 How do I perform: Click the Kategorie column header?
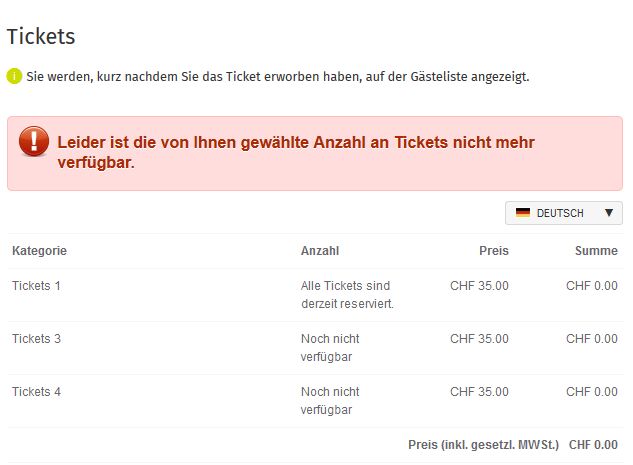[40, 251]
